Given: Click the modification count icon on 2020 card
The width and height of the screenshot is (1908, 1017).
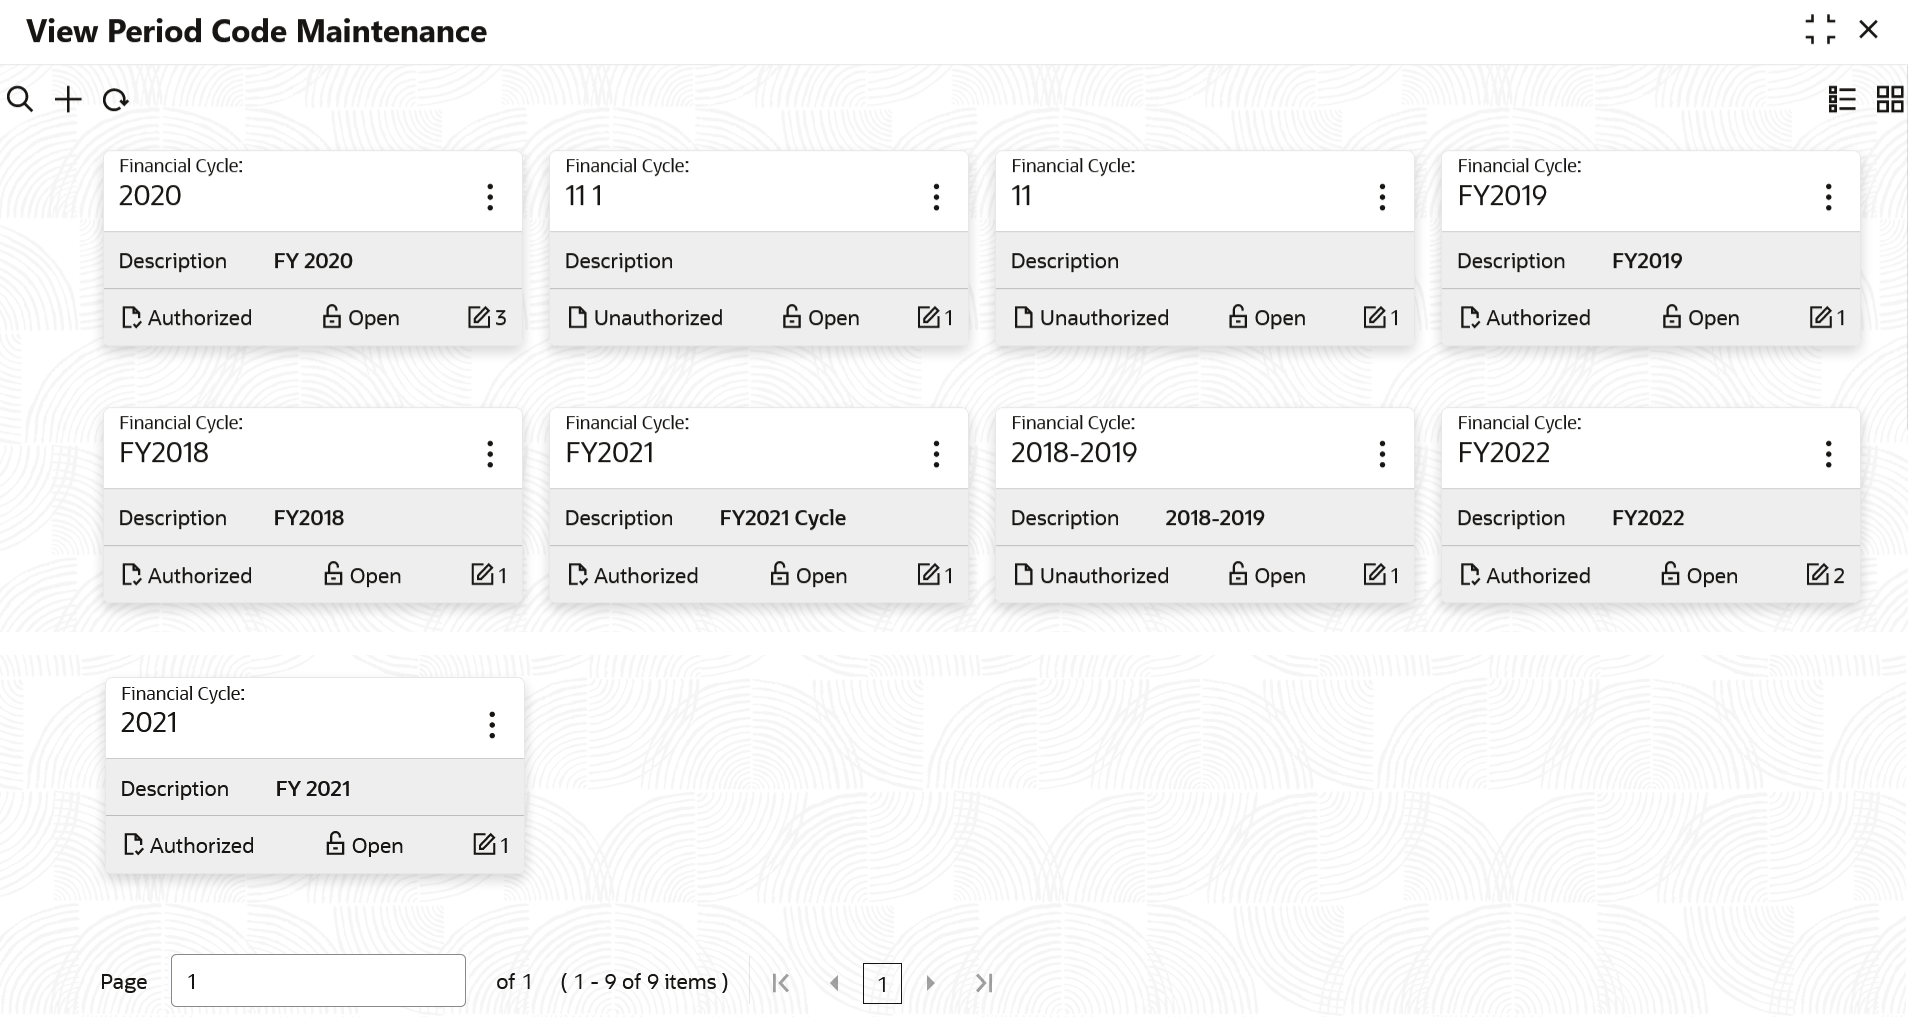Looking at the screenshot, I should [479, 317].
